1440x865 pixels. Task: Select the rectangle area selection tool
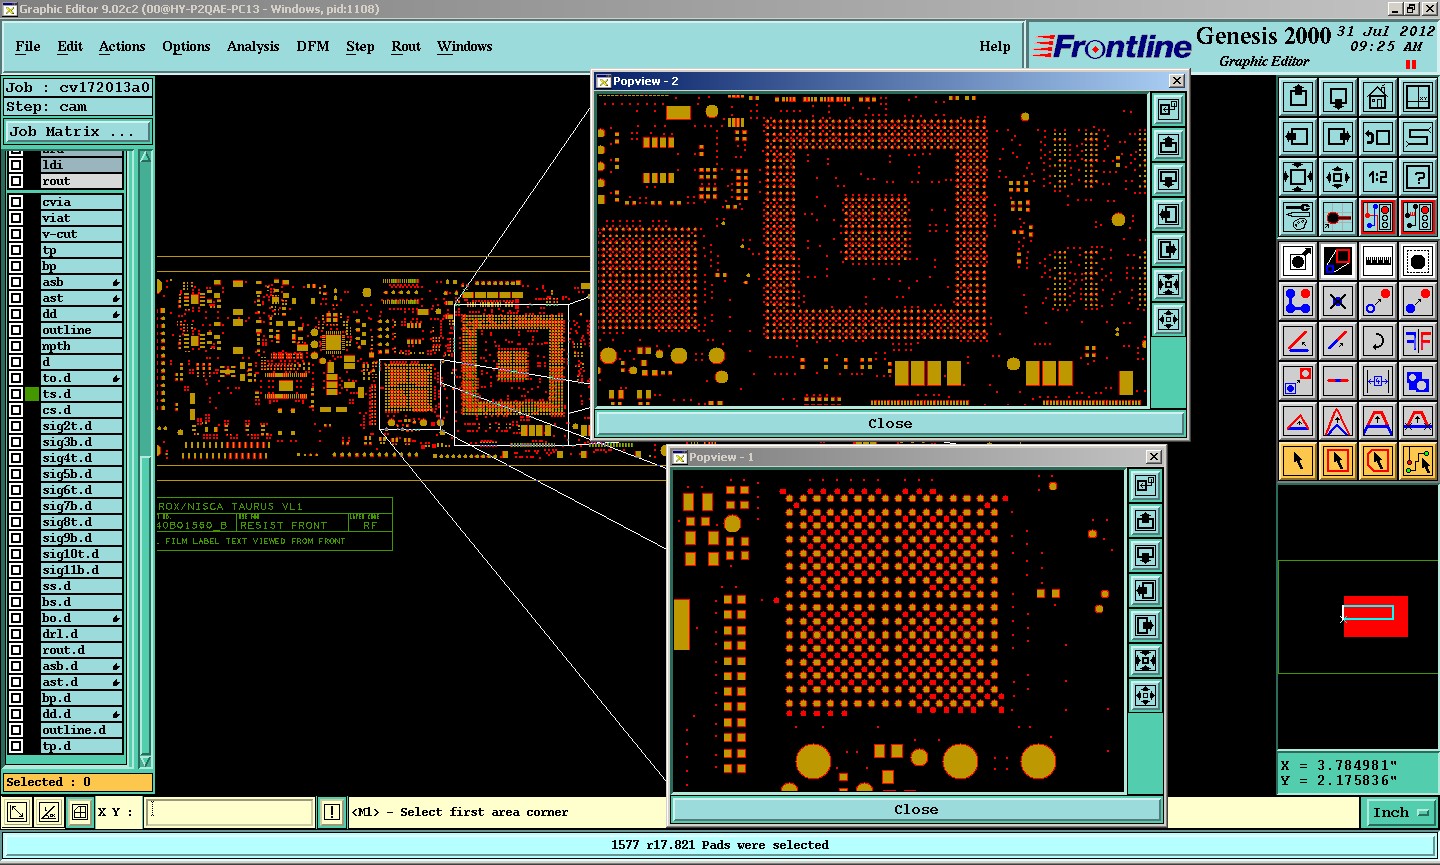point(1338,461)
